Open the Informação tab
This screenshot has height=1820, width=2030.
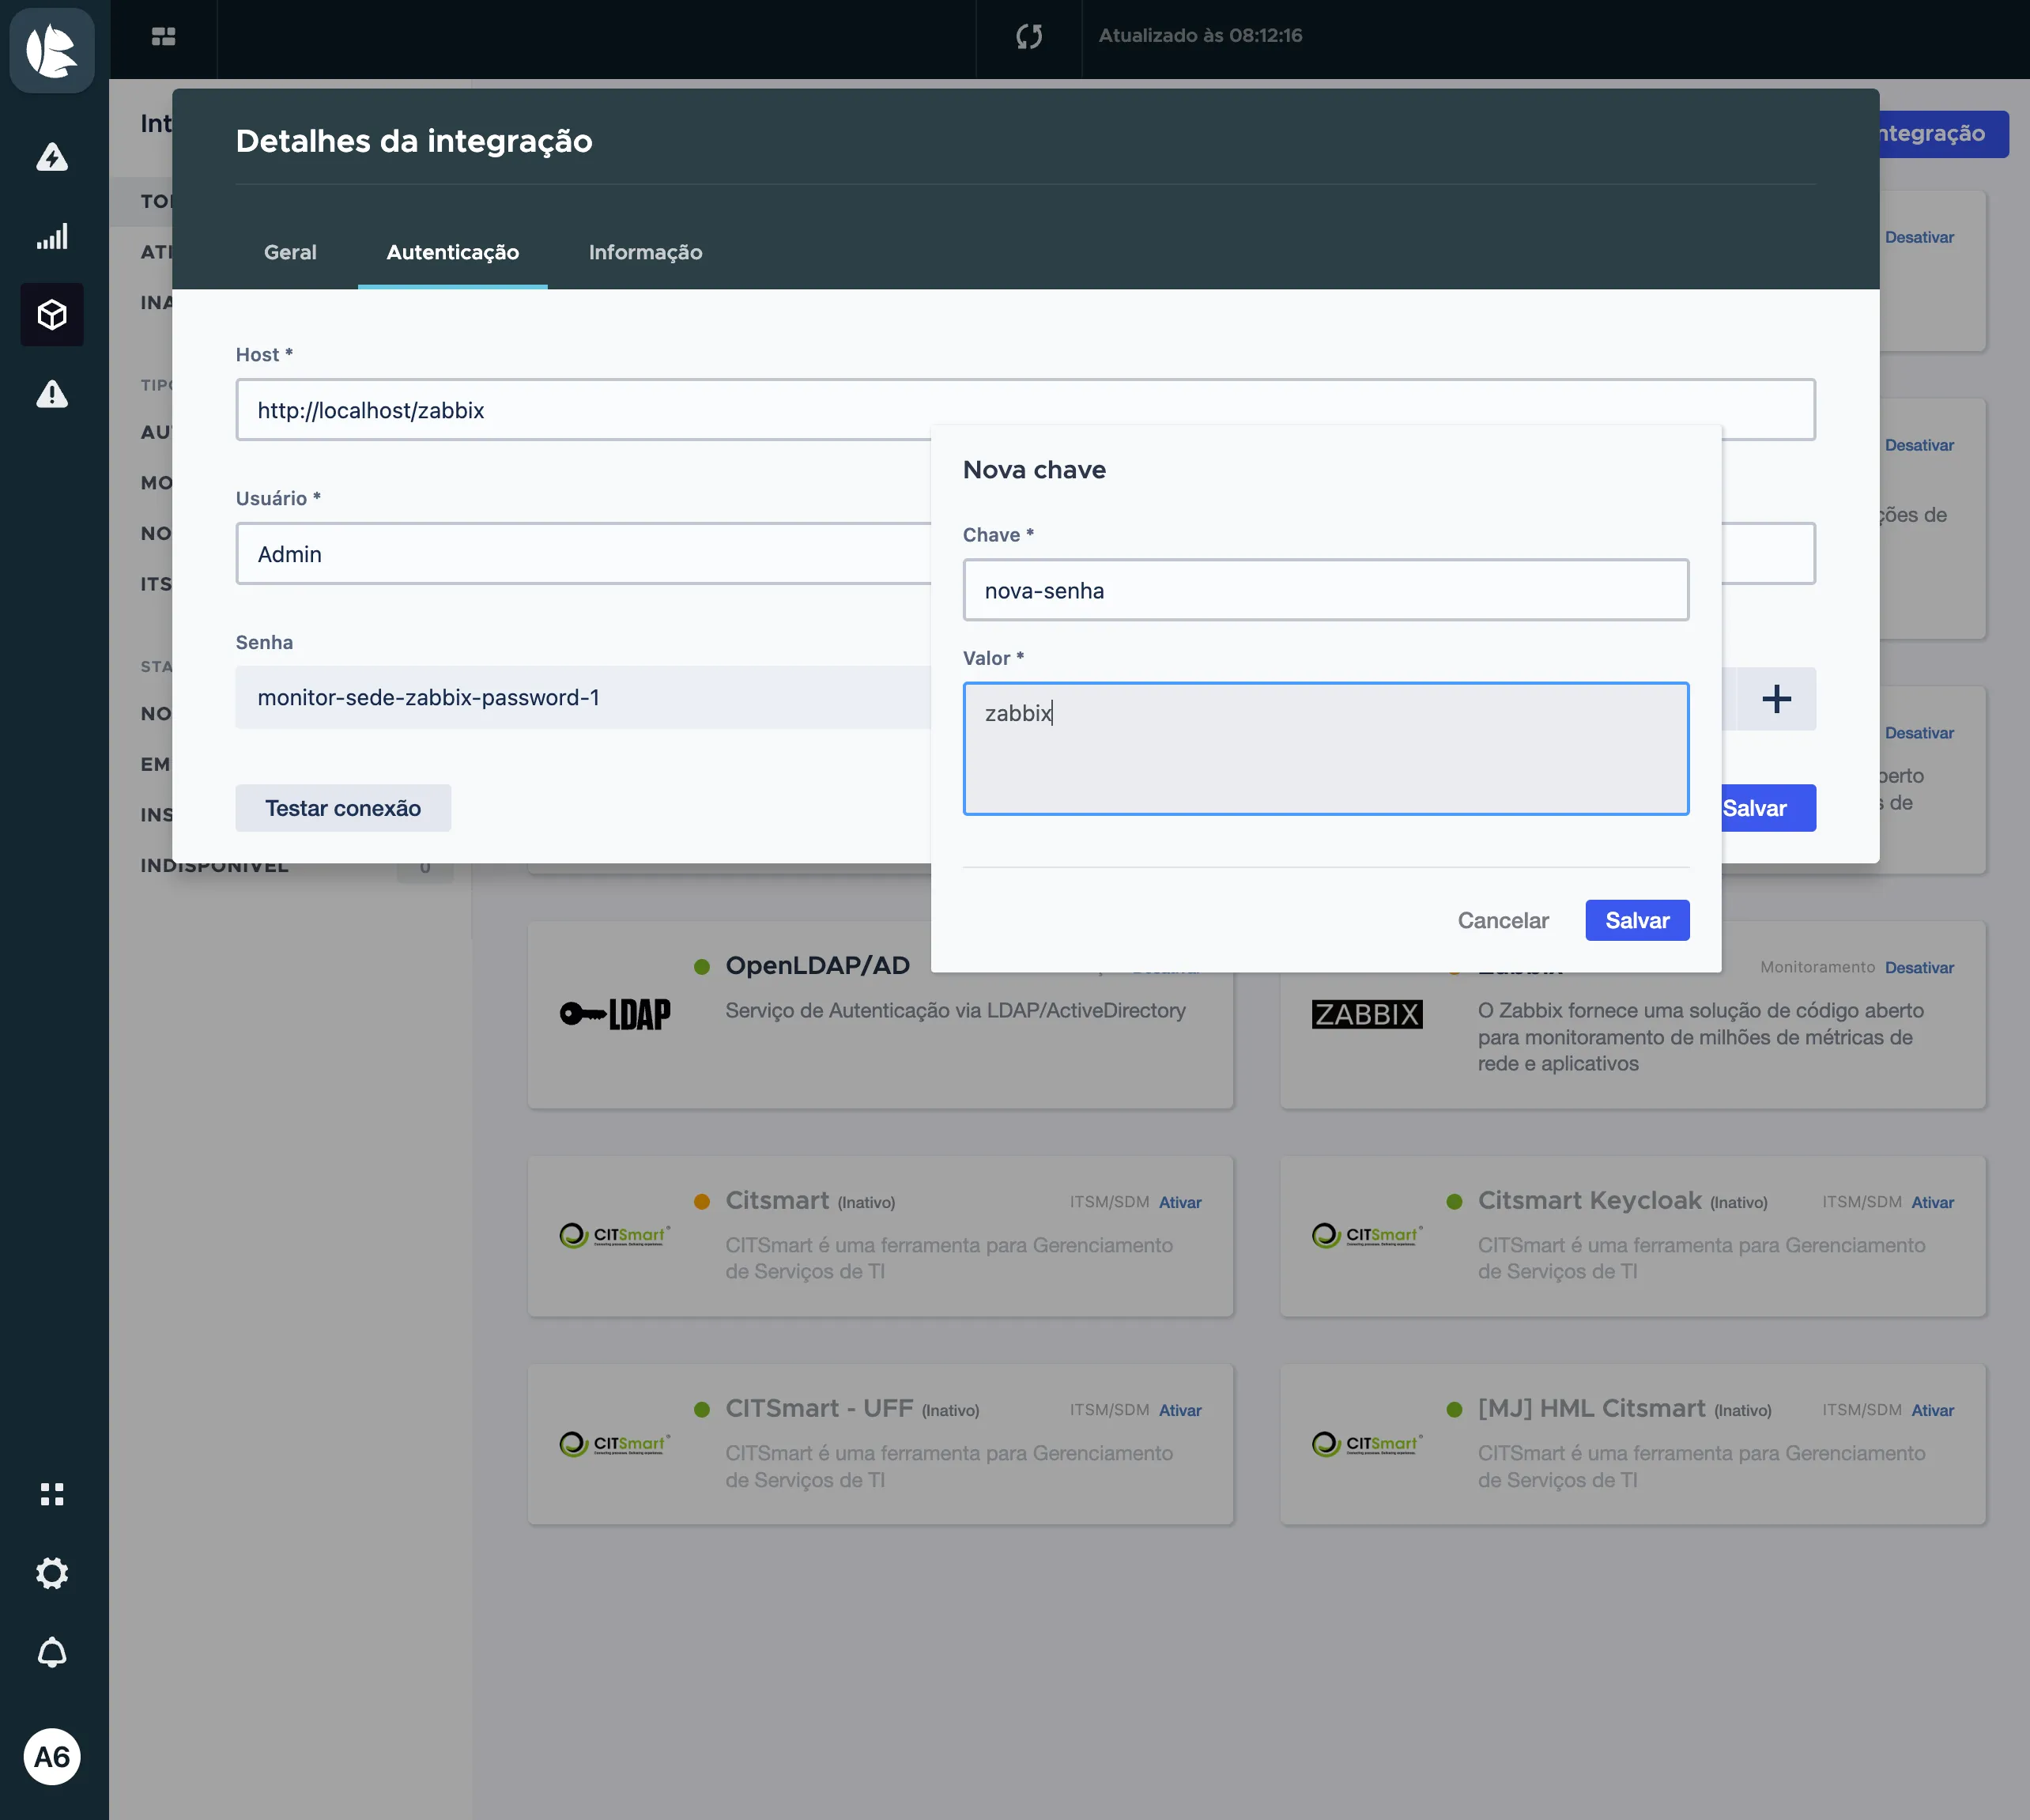tap(645, 252)
